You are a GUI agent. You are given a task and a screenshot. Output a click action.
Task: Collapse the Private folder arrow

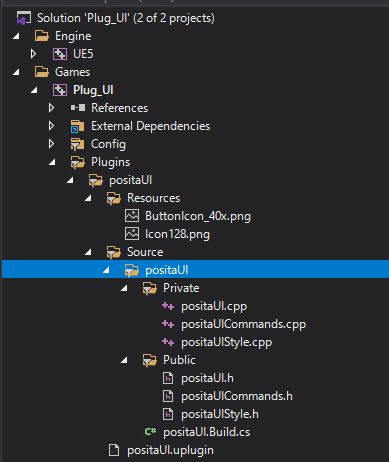coord(124,288)
